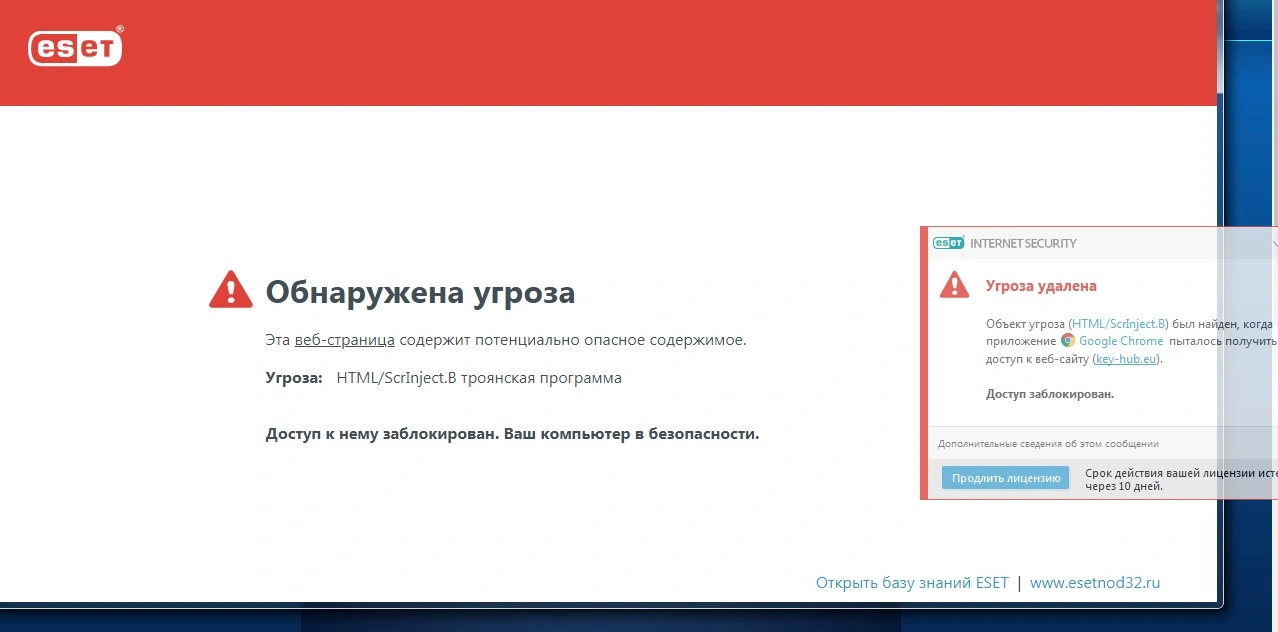Click the INTERNET SECURITY popup title text

(1023, 243)
